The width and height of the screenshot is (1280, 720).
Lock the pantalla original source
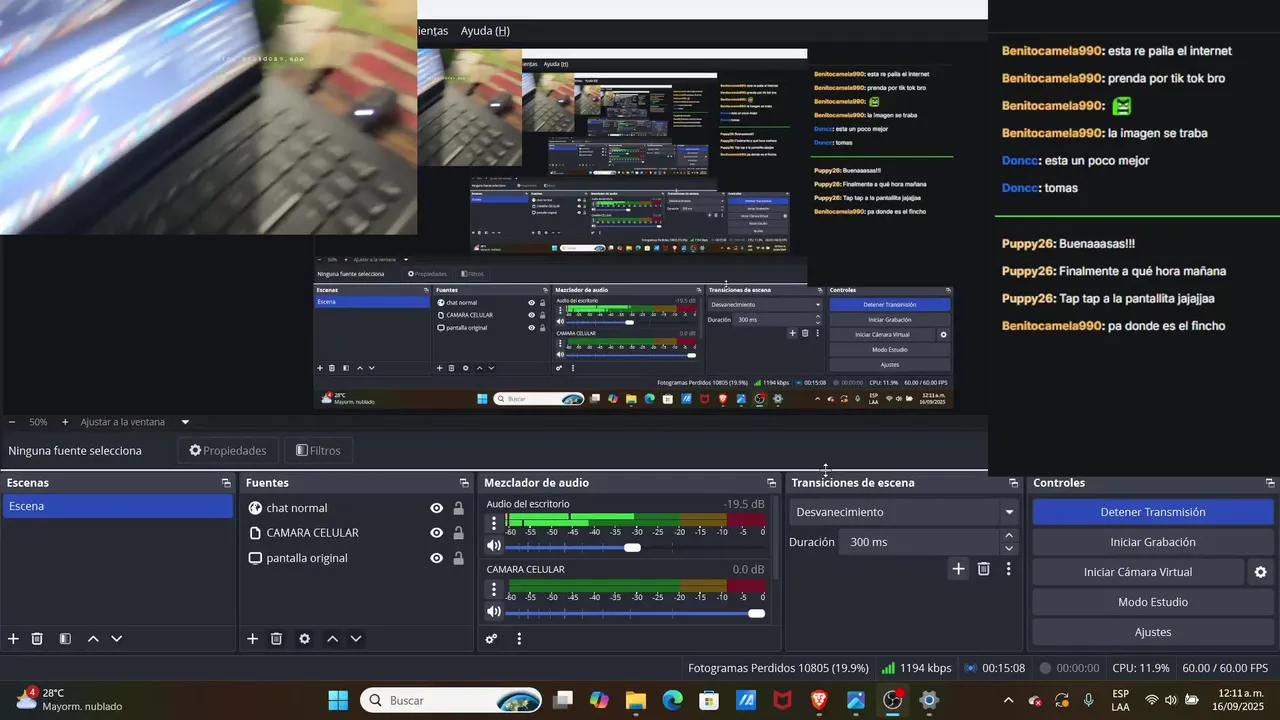click(x=458, y=558)
